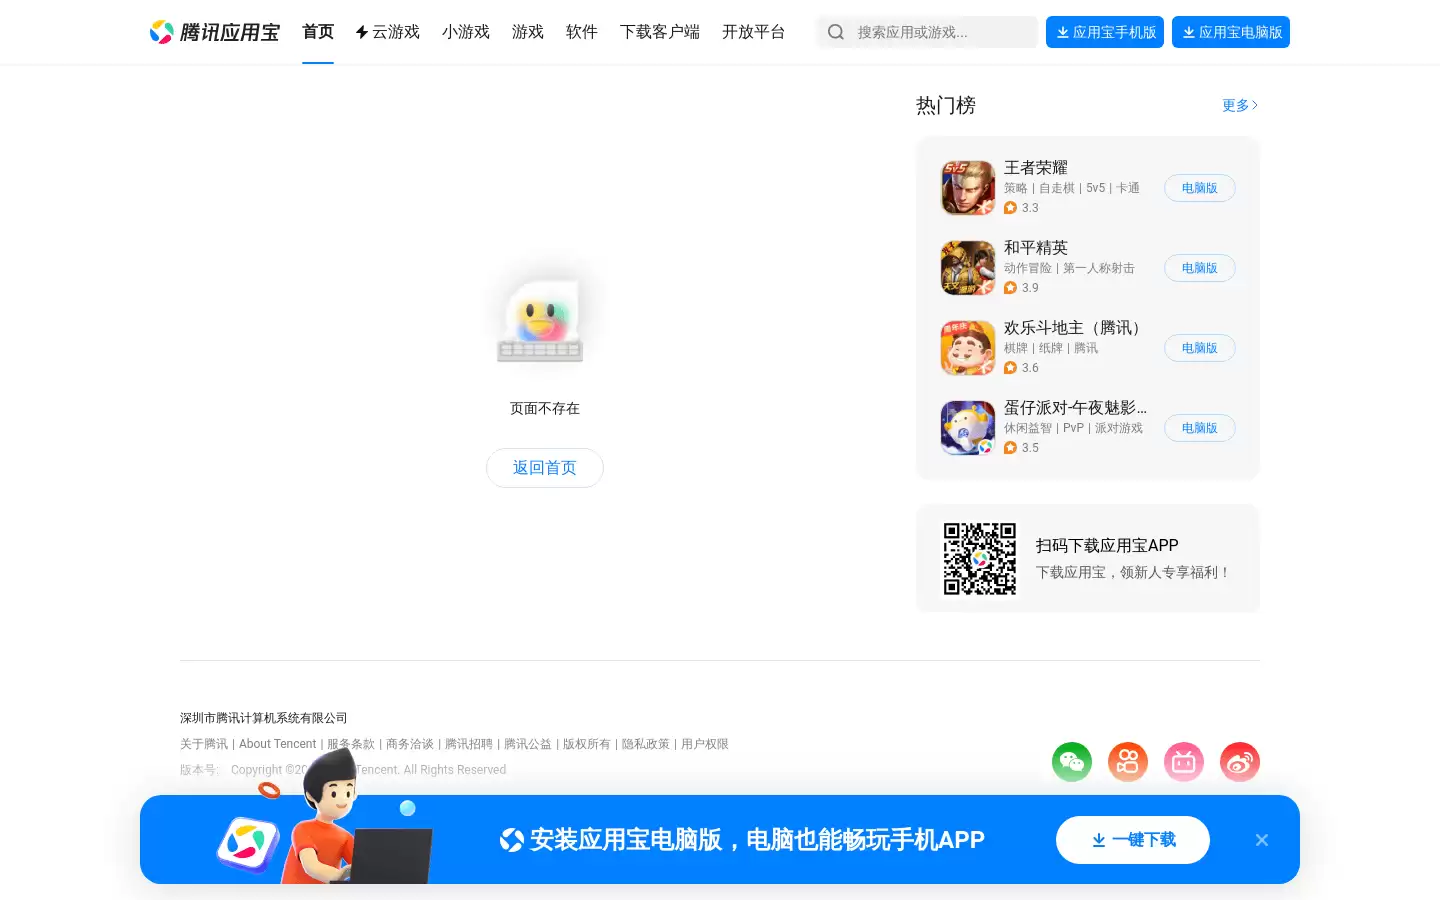Open the orange Kuaishou social icon
This screenshot has width=1440, height=900.
pyautogui.click(x=1128, y=762)
